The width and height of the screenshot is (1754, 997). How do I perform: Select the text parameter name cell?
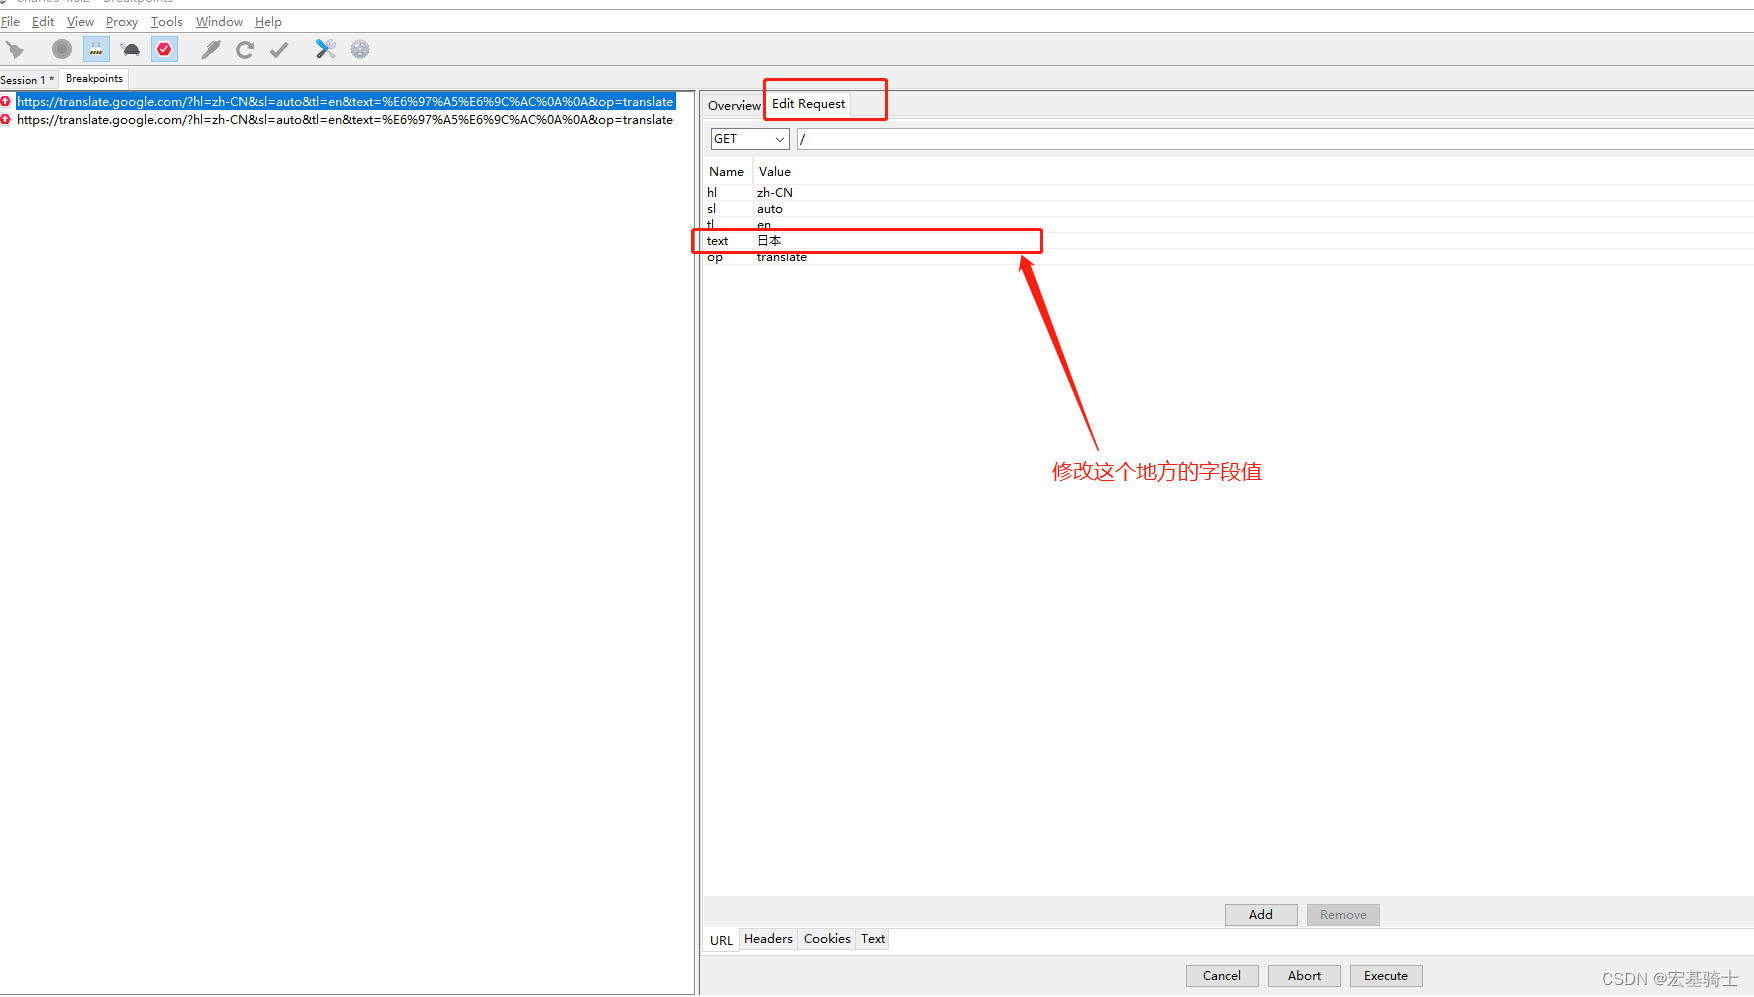pos(718,241)
